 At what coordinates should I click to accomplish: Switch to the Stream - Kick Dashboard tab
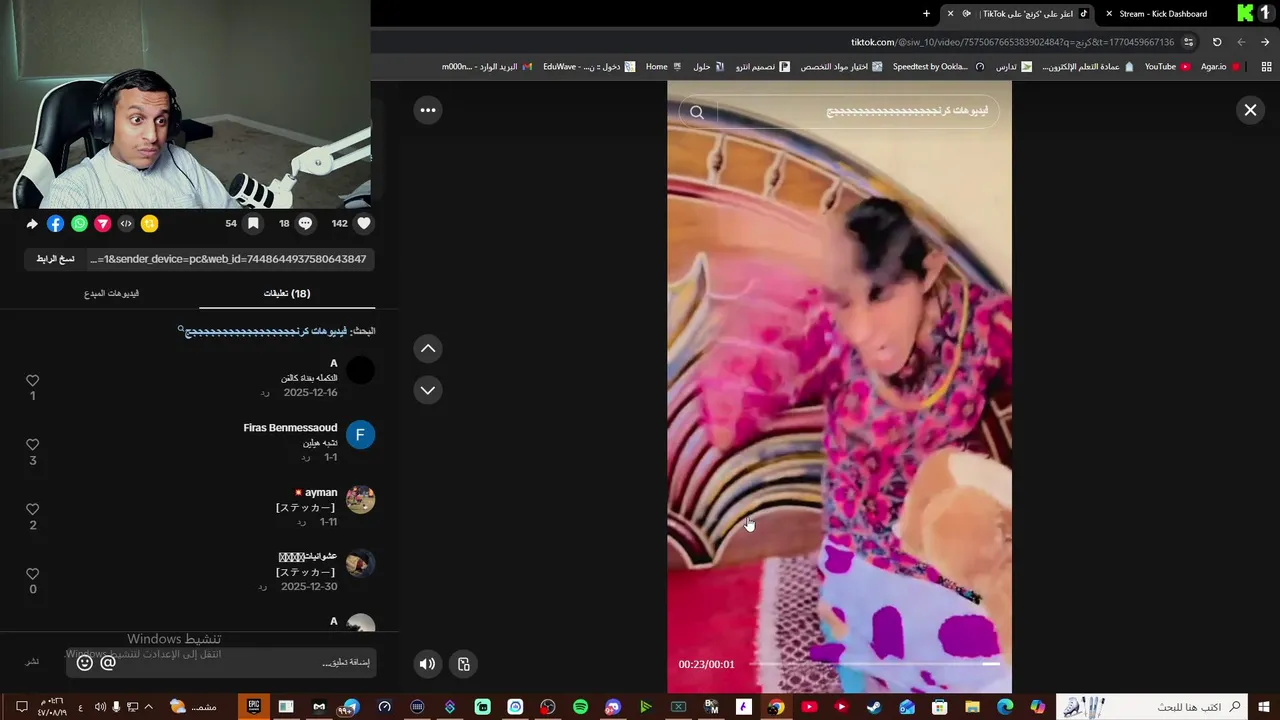coord(1163,14)
